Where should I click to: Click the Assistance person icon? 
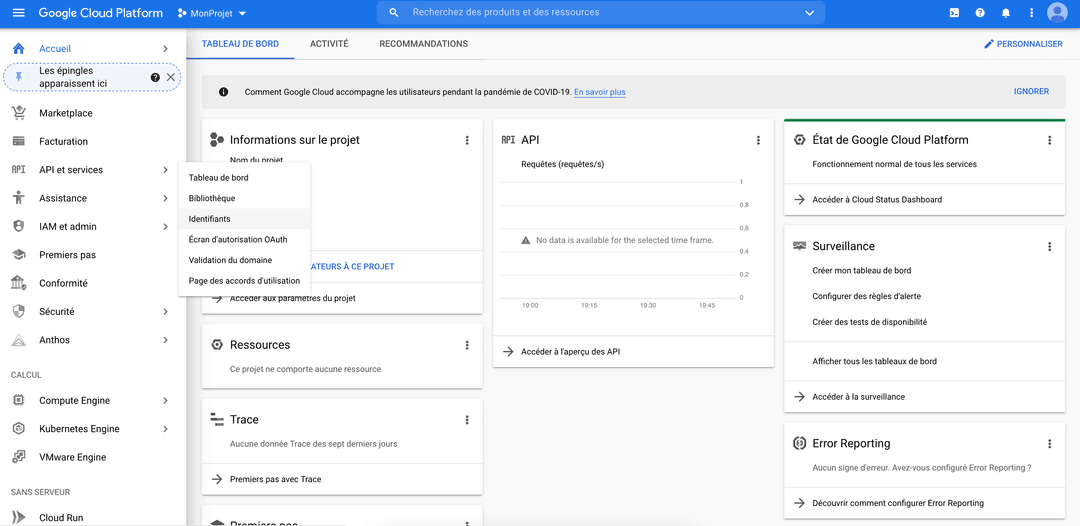click(19, 198)
